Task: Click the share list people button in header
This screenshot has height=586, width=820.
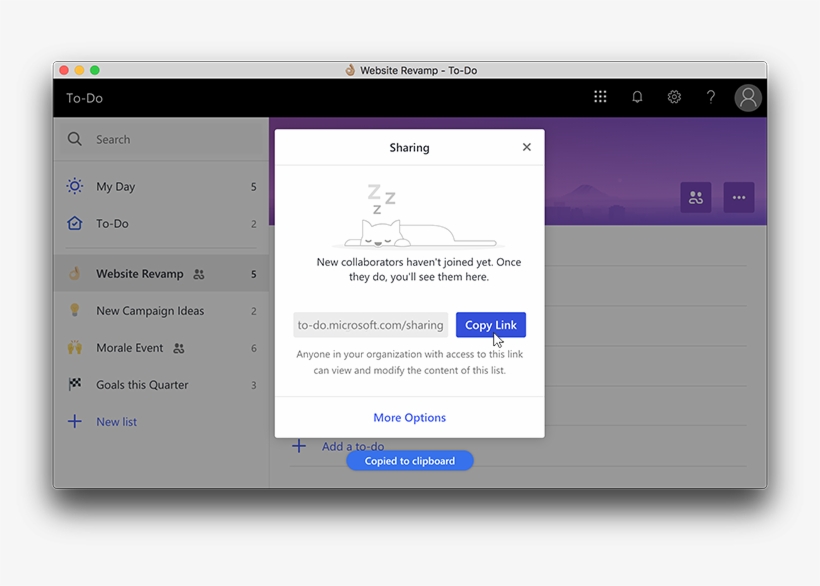Action: point(696,197)
